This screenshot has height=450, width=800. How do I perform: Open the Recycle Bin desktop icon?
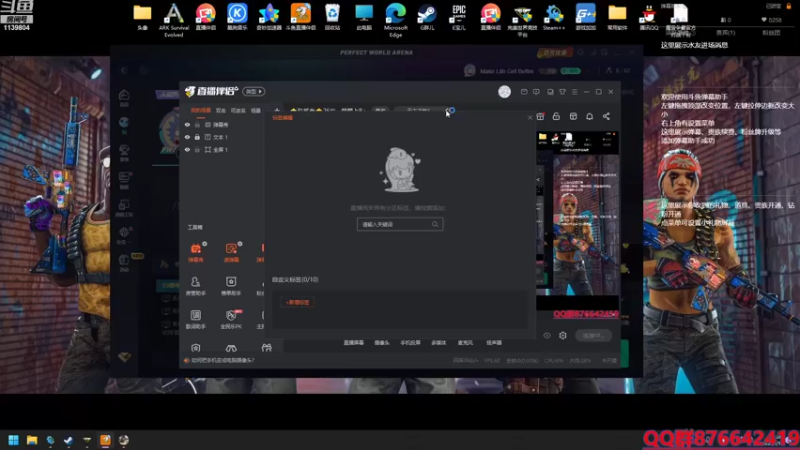pos(332,17)
